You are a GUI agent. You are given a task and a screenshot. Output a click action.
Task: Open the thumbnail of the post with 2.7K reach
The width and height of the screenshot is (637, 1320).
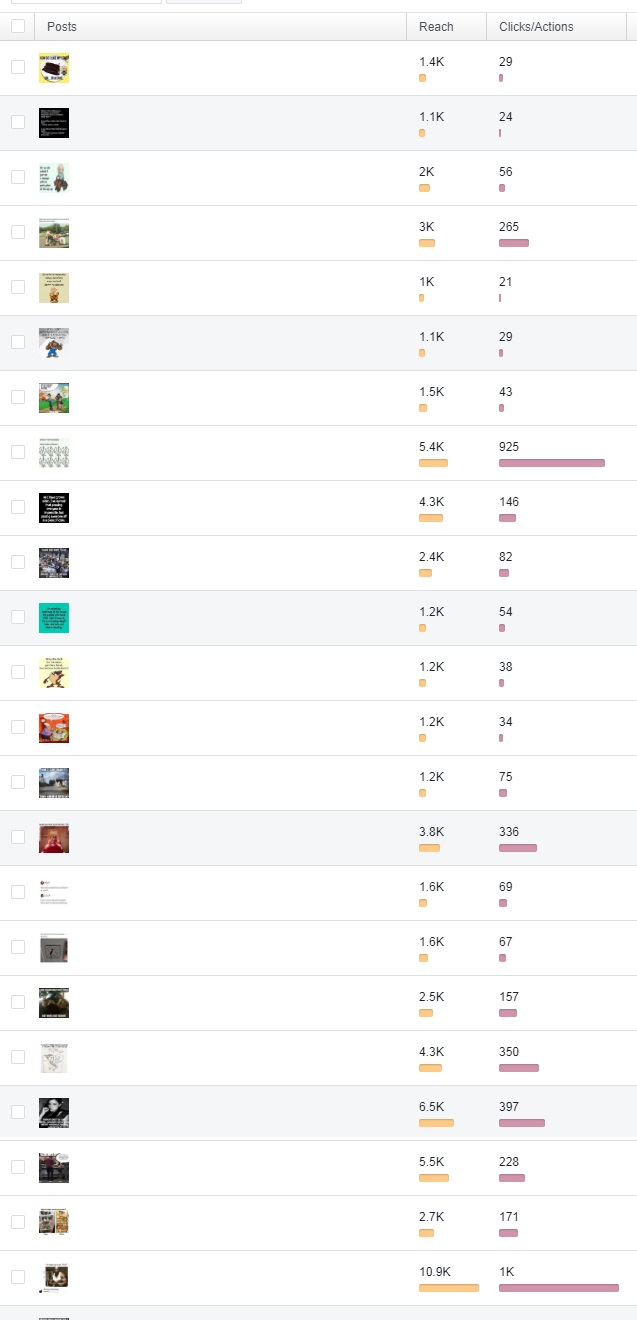coord(54,1223)
